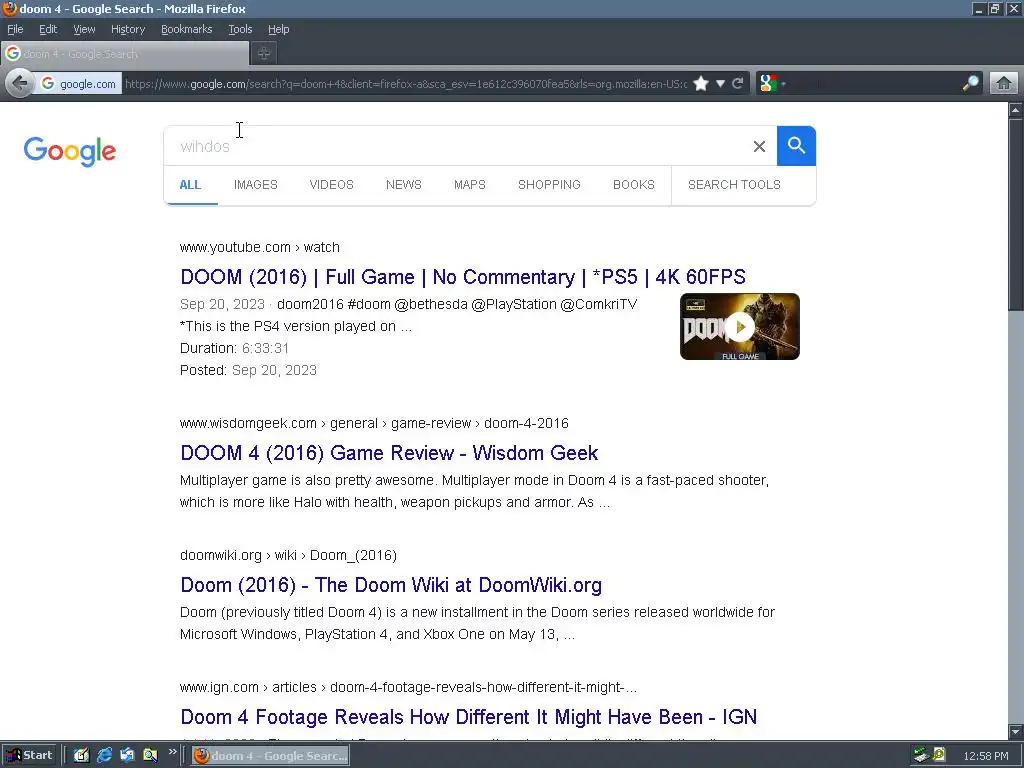The height and width of the screenshot is (768, 1024).
Task: Open Search Tools options
Action: click(x=734, y=185)
